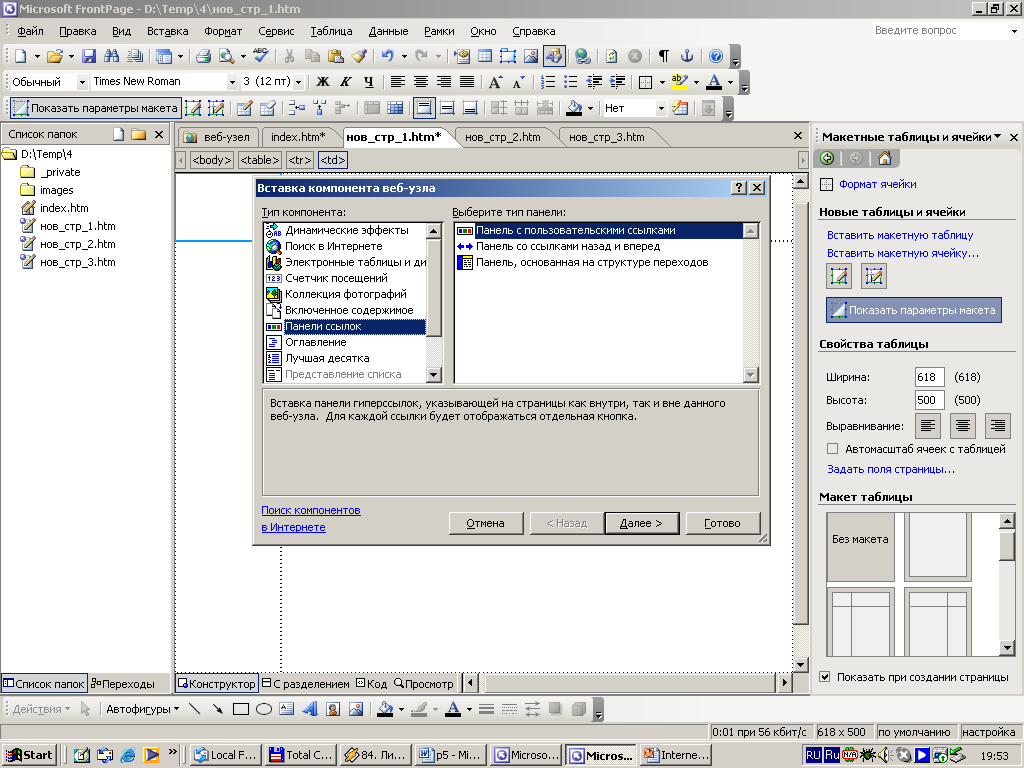Click the Ширина width input field
Screen dimensions: 1024x768
click(x=929, y=377)
